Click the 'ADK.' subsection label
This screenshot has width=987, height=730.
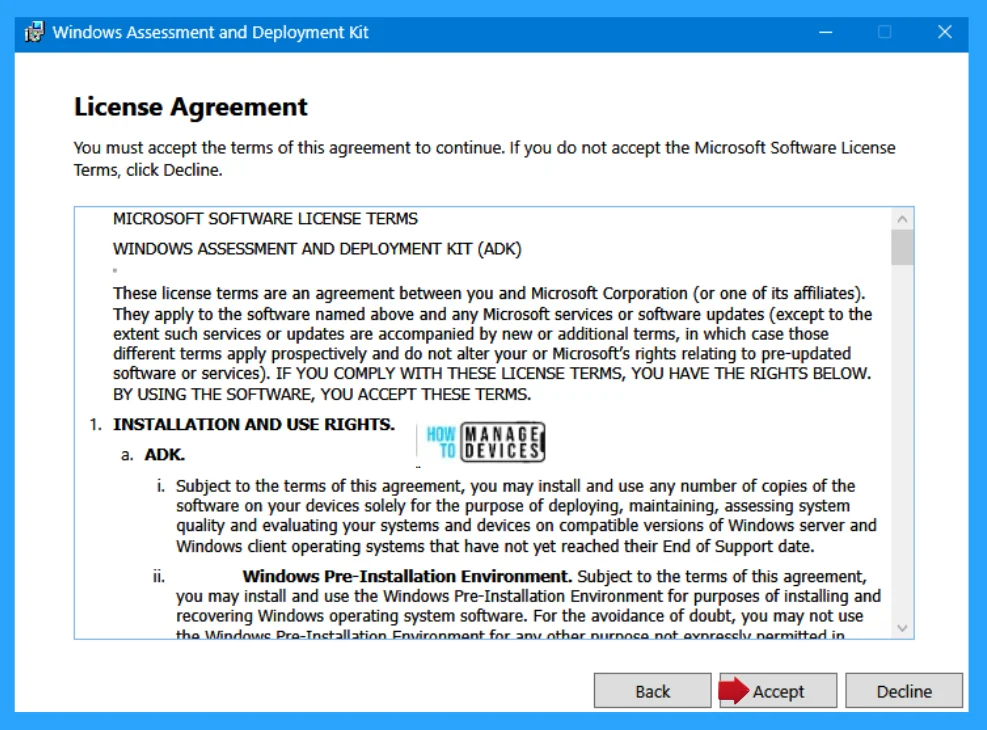[164, 454]
